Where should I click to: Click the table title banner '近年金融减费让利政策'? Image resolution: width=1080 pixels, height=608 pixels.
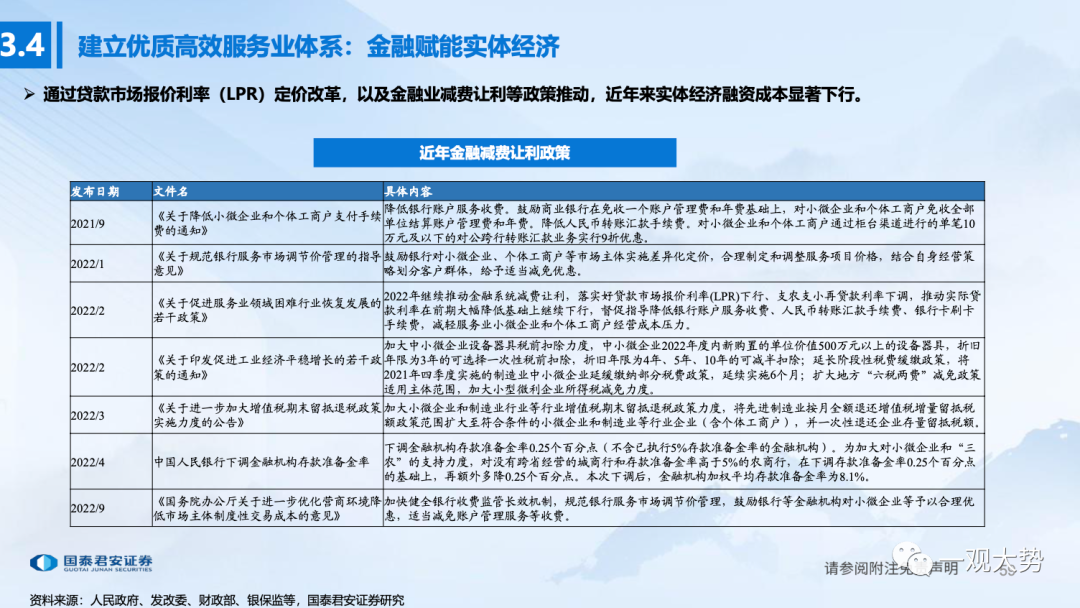click(x=495, y=153)
